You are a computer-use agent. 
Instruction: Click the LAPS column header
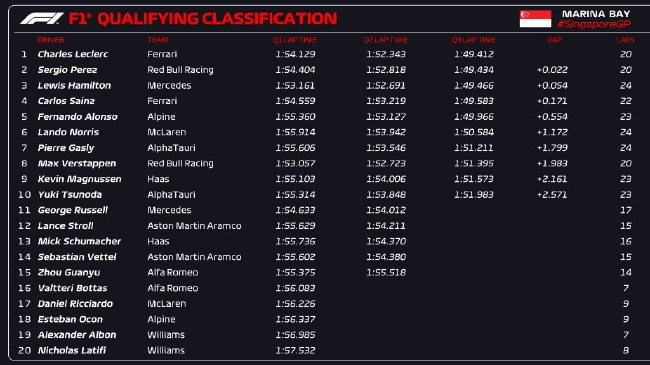point(625,40)
